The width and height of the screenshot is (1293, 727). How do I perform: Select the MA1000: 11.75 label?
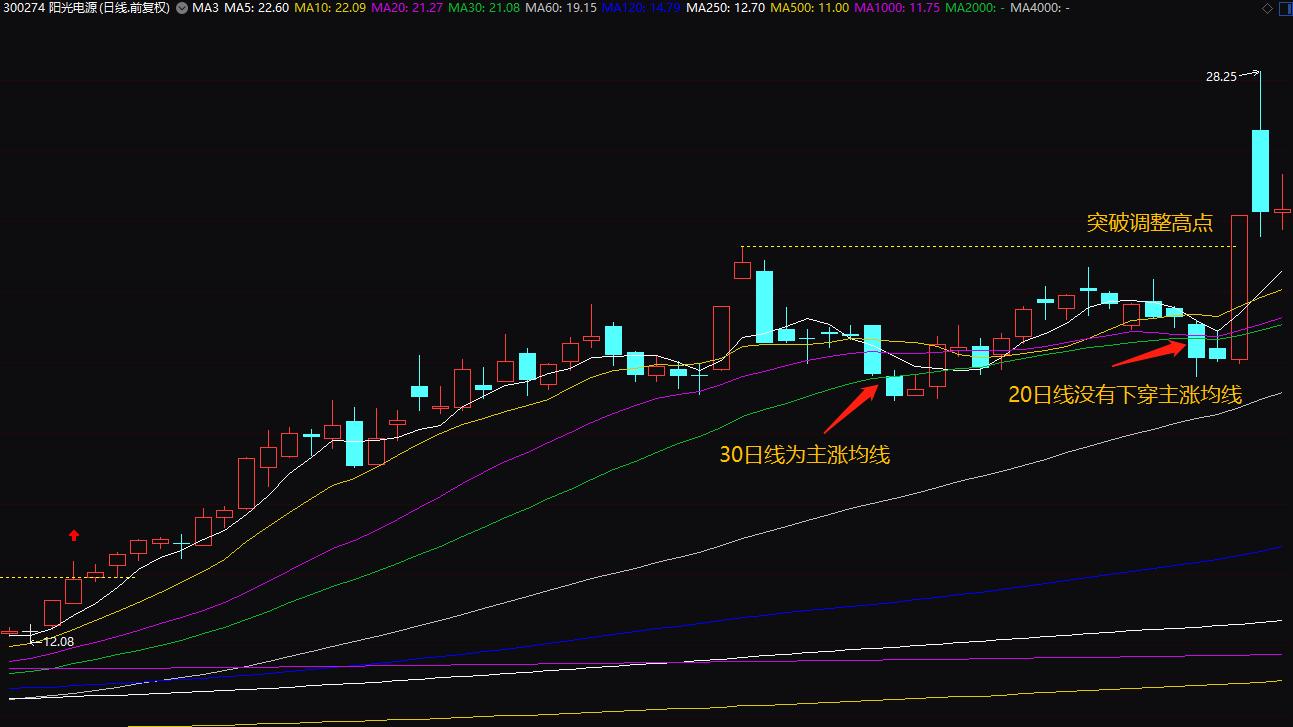(895, 8)
